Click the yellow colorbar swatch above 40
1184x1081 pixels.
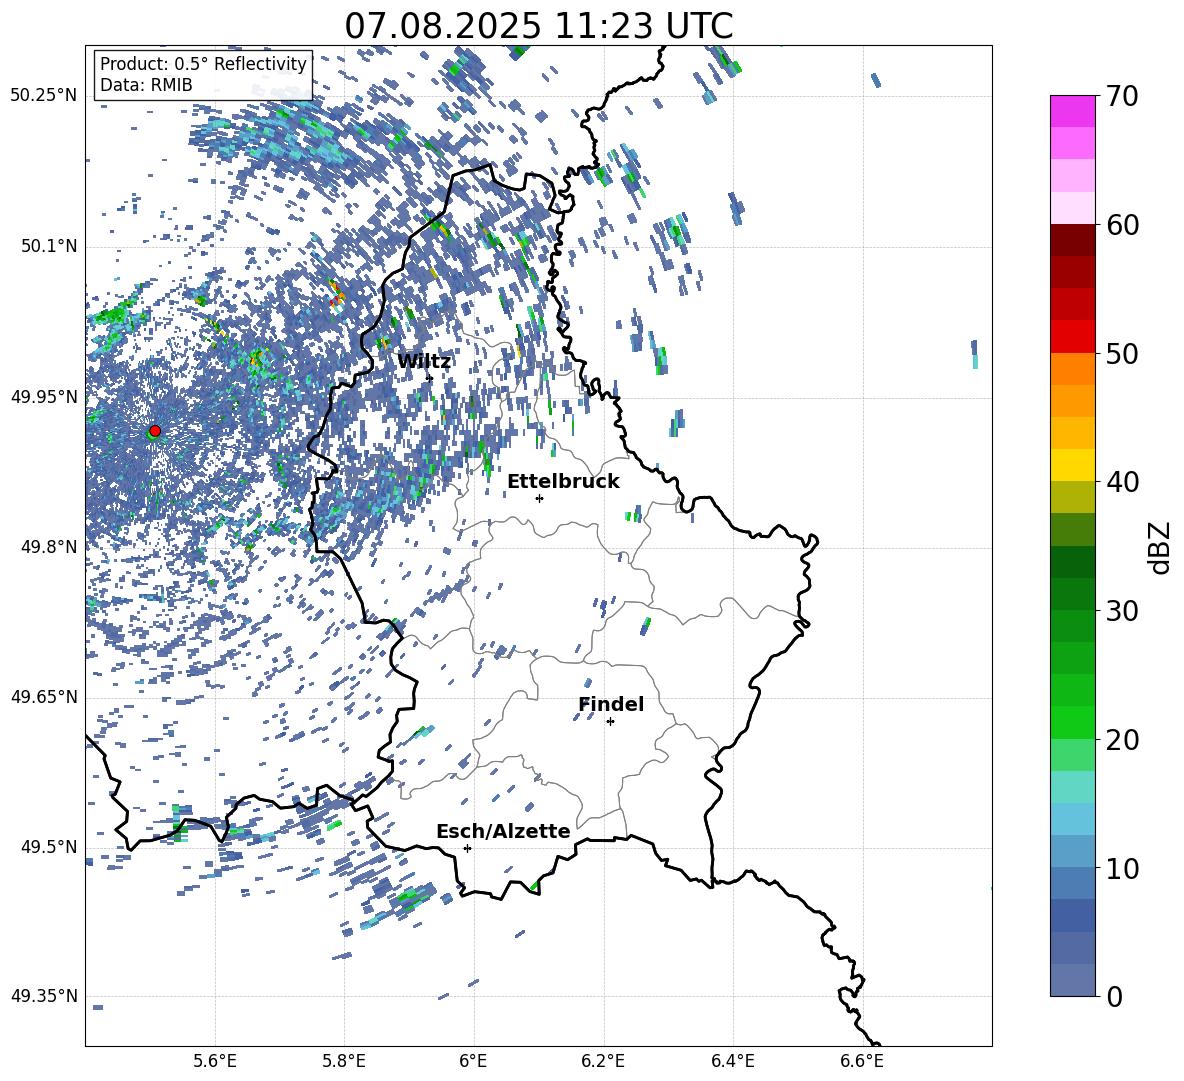coord(1072,465)
